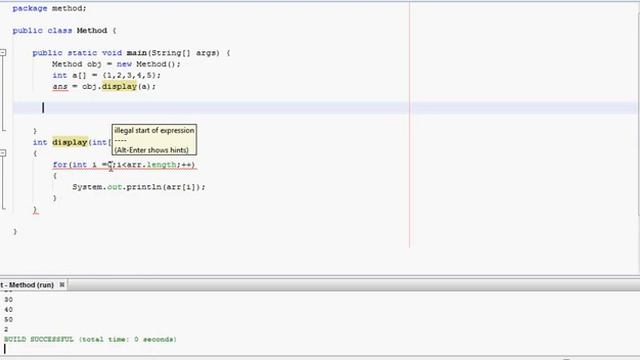The image size is (640, 360).
Task: Click the 'public static void main' line
Action: coord(131,53)
